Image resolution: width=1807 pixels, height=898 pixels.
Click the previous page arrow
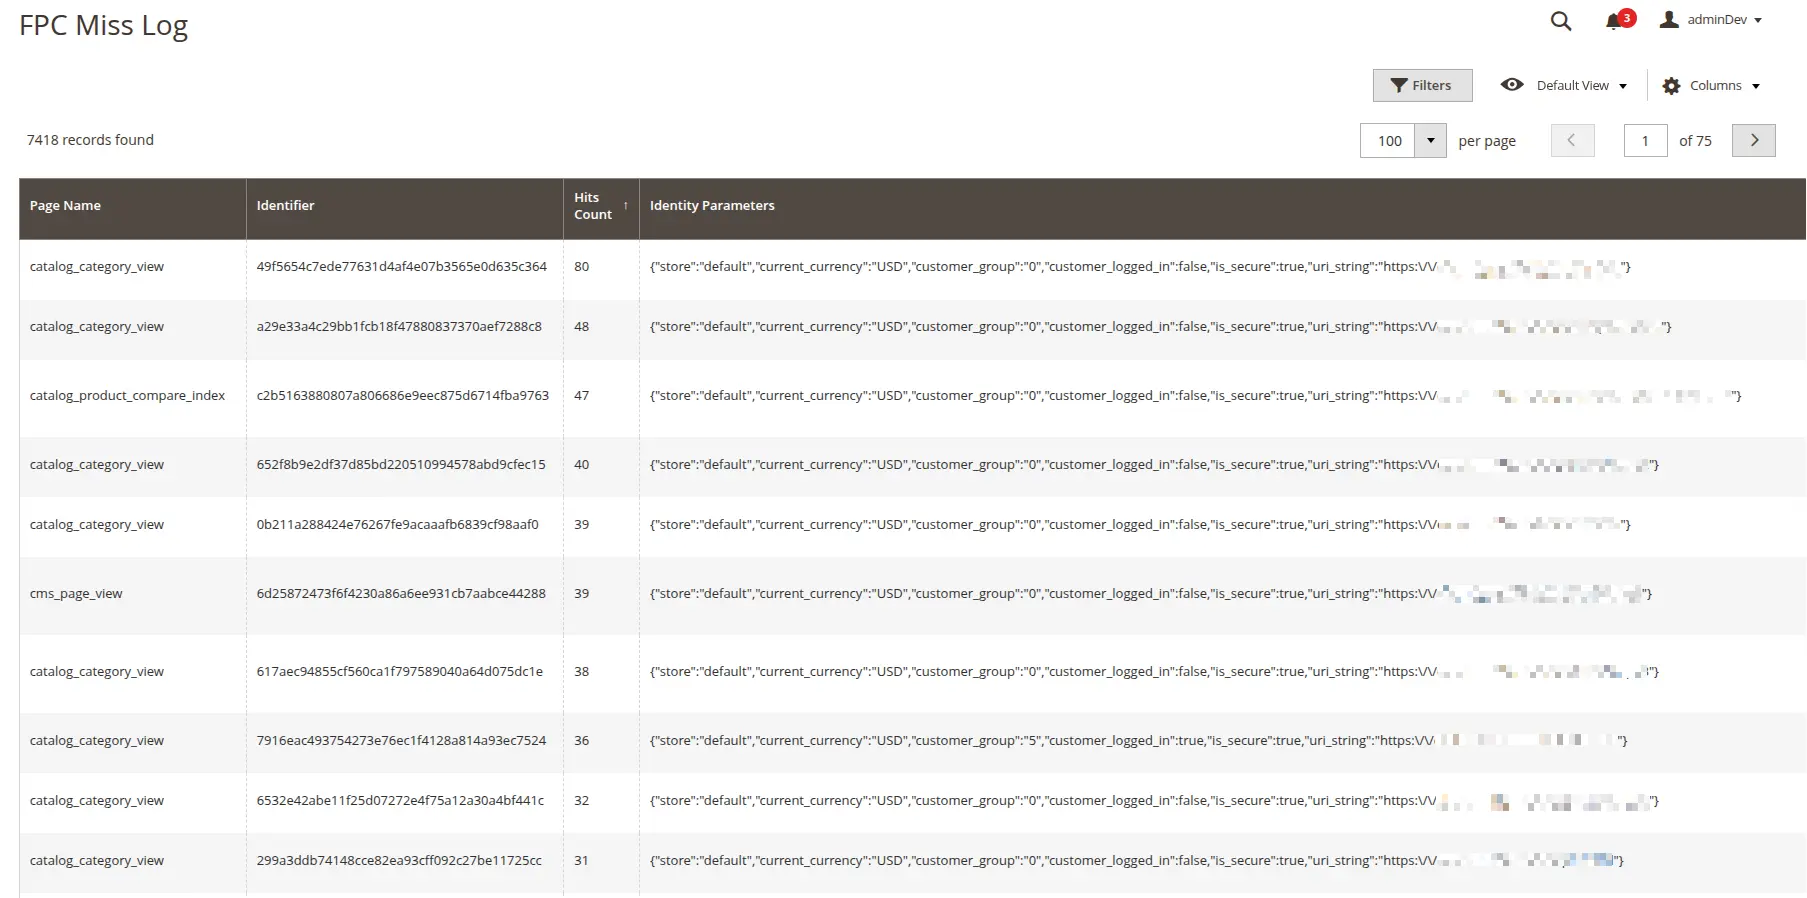click(x=1572, y=141)
